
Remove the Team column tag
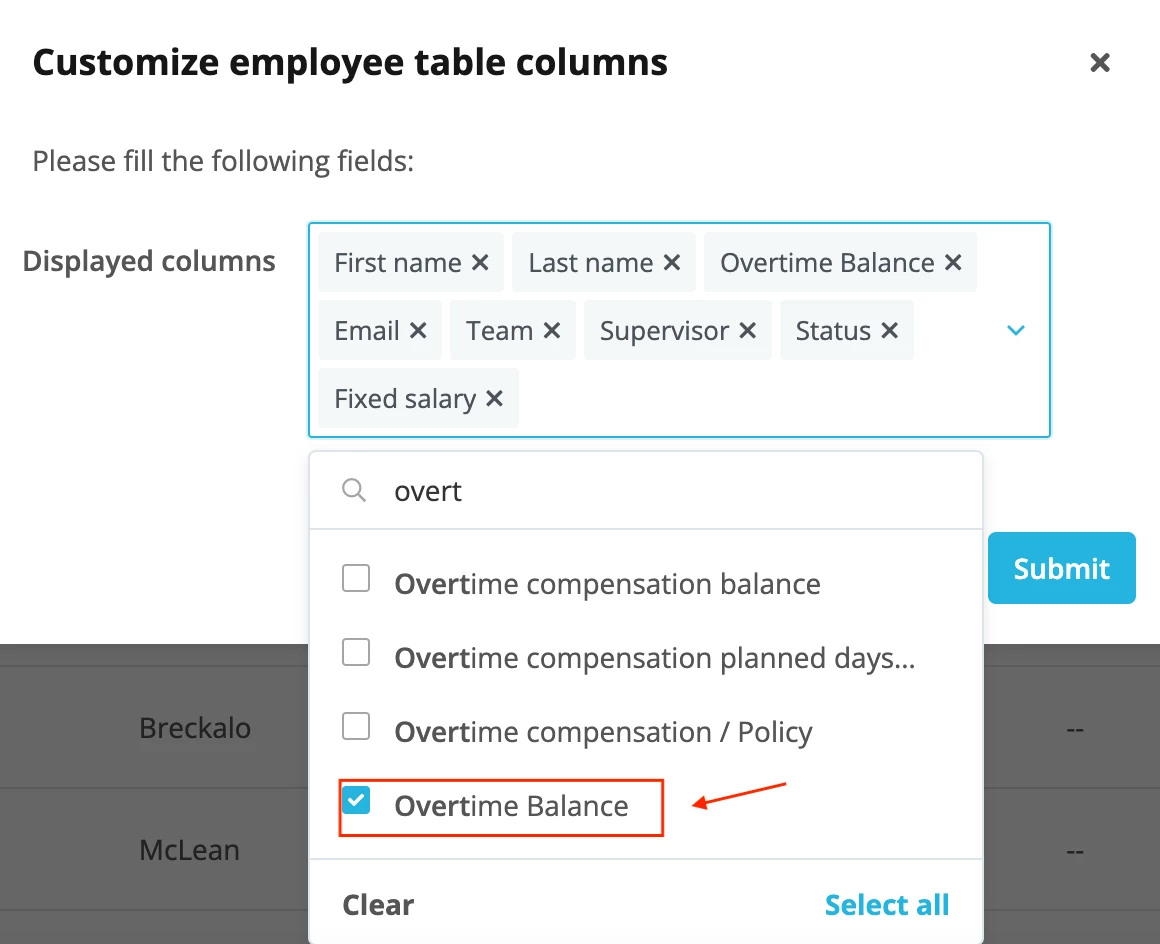552,331
